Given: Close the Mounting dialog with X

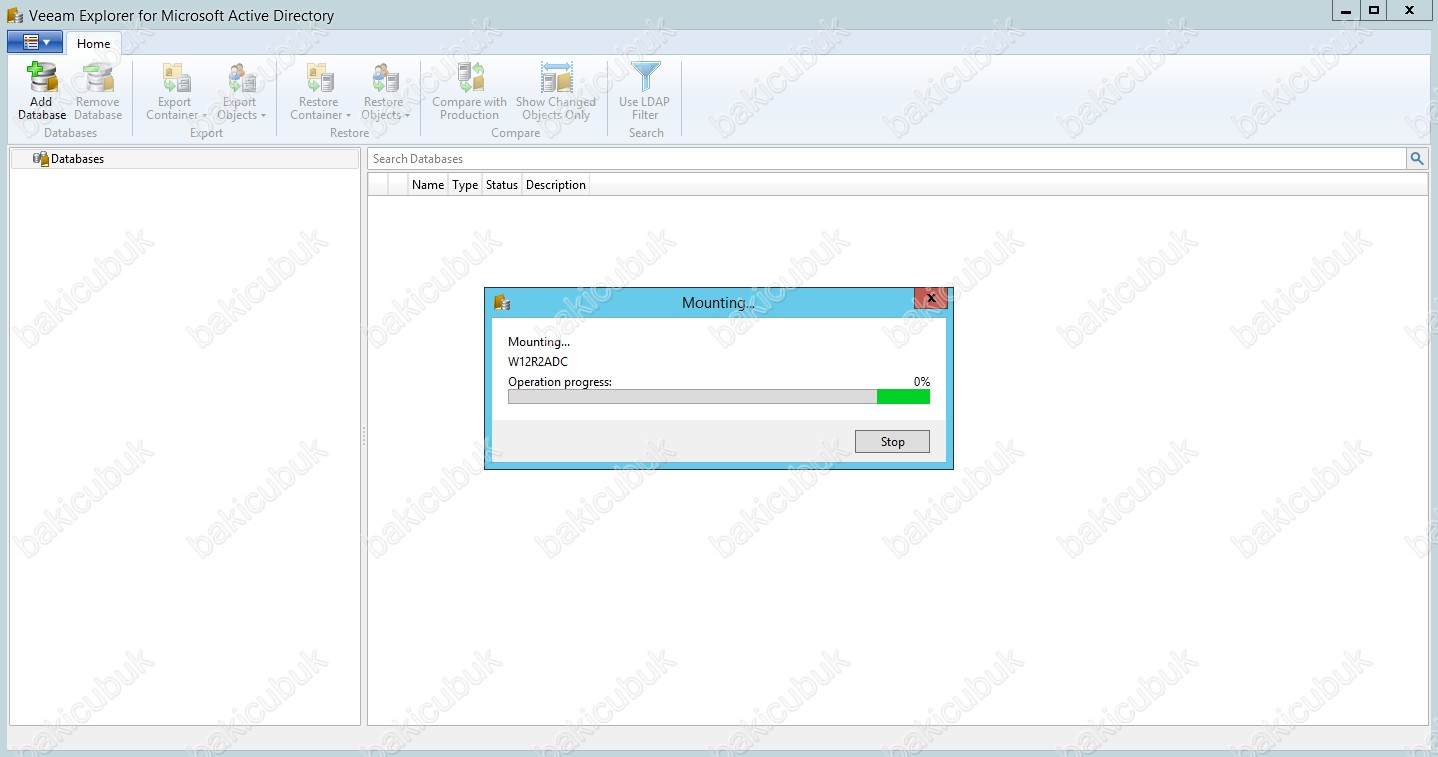Looking at the screenshot, I should coord(931,298).
